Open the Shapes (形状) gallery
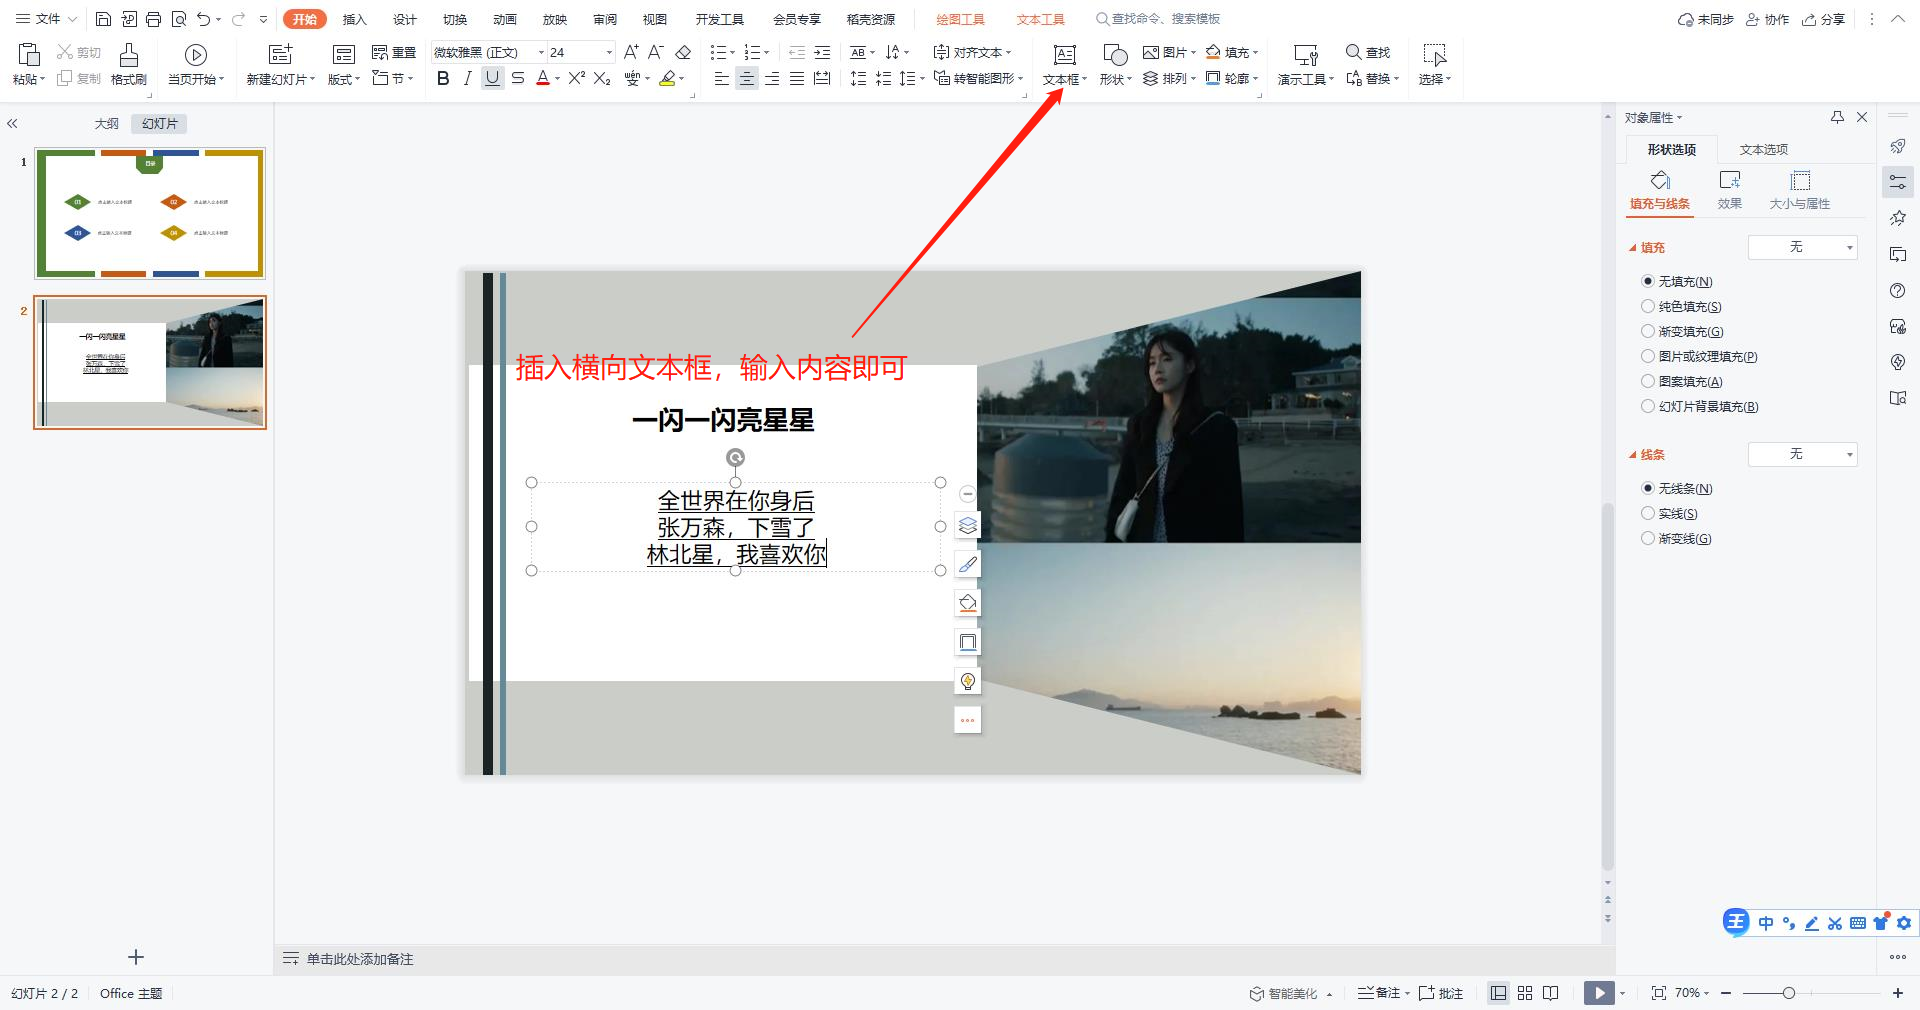Image resolution: width=1920 pixels, height=1010 pixels. coord(1115,64)
